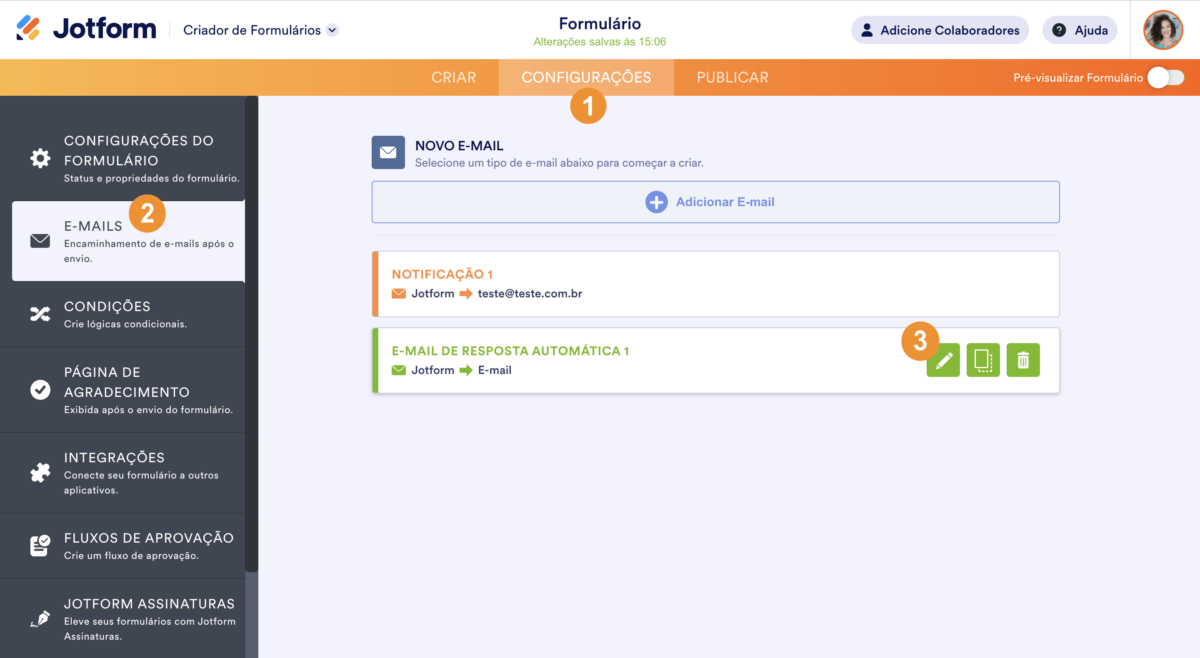Open the user profile avatar
This screenshot has width=1200, height=658.
click(x=1163, y=30)
